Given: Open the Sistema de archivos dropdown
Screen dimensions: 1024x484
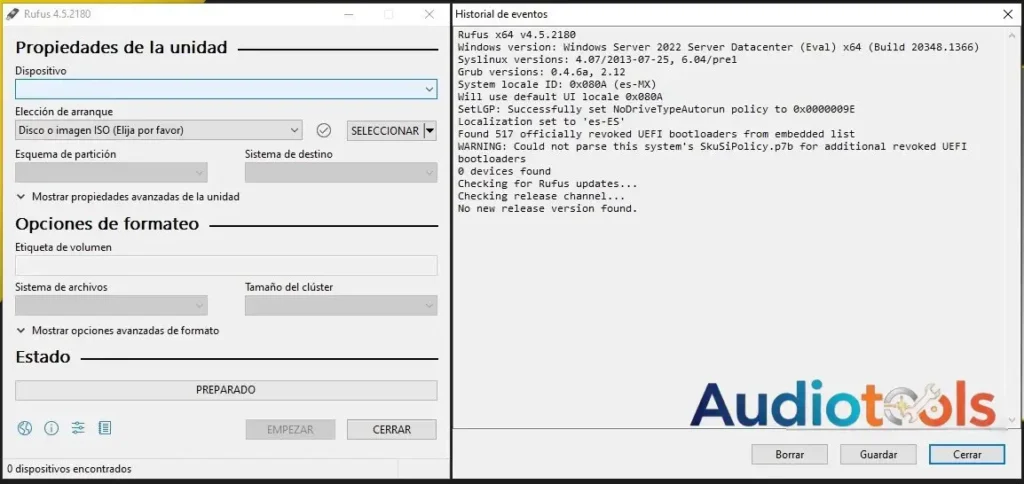Looking at the screenshot, I should coord(111,306).
